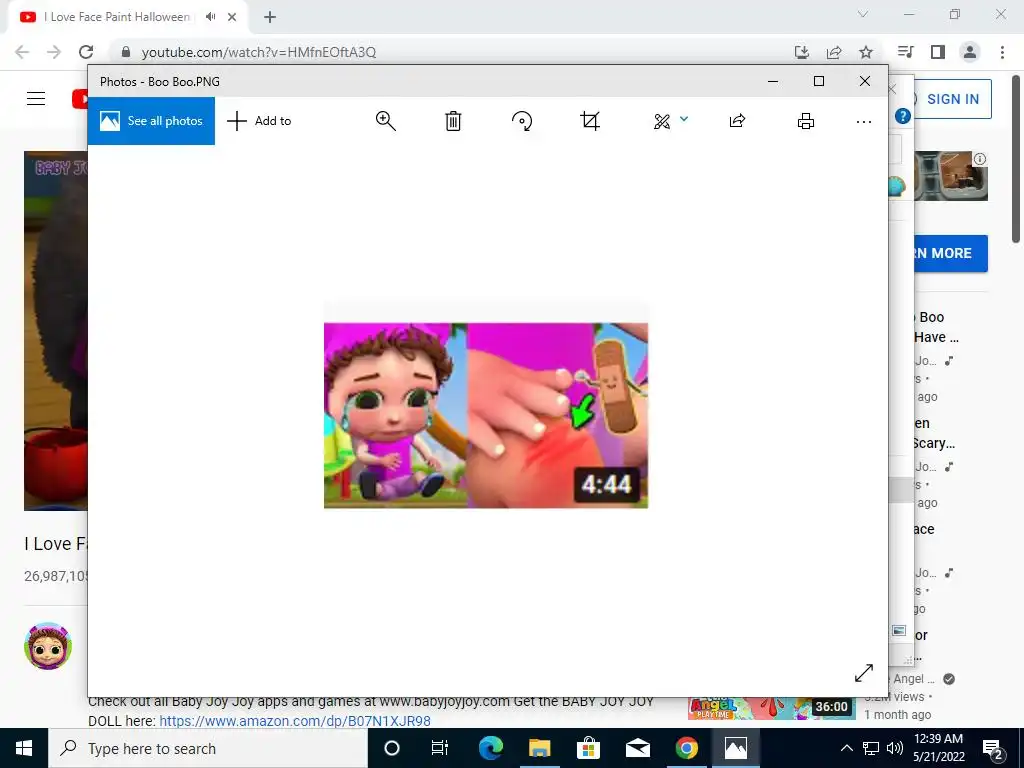Open YouTube hamburger guide menu
Image resolution: width=1024 pixels, height=768 pixels.
click(x=36, y=99)
